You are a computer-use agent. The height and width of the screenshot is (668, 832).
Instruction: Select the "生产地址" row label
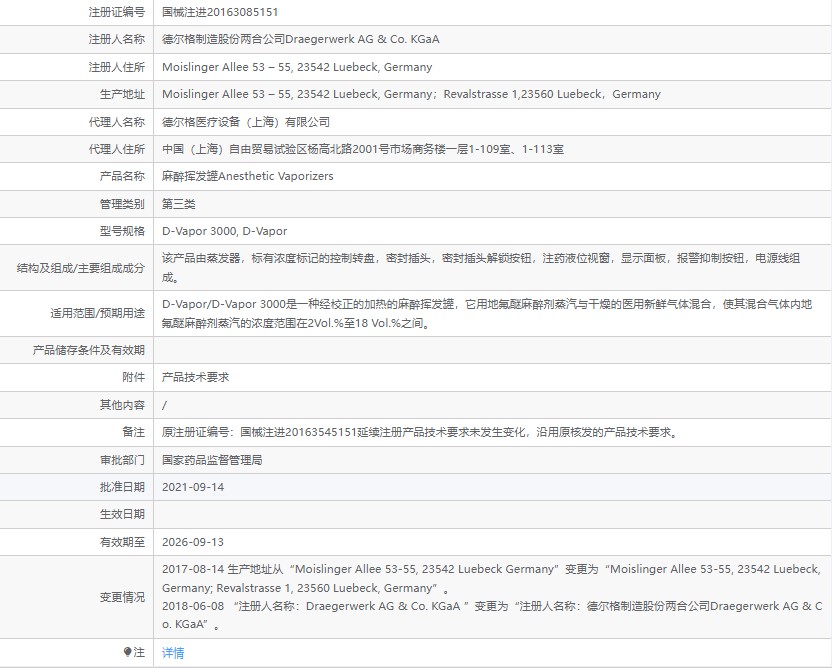click(x=122, y=94)
